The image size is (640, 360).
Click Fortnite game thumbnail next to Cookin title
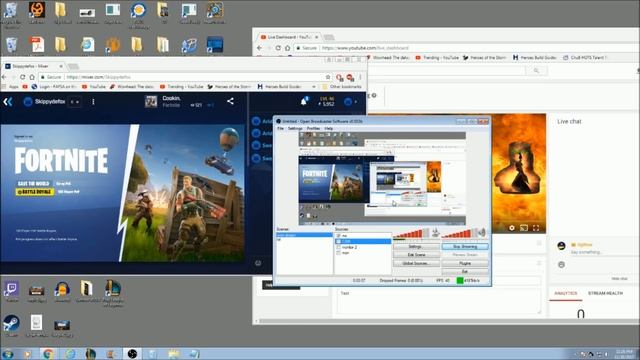pyautogui.click(x=151, y=102)
